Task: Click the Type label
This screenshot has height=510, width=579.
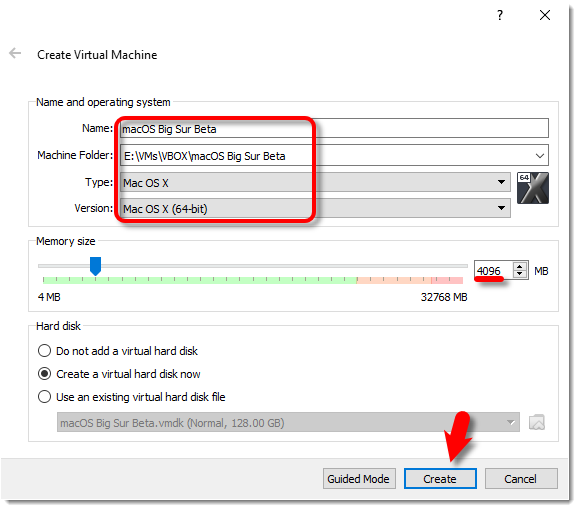Action: (99, 182)
